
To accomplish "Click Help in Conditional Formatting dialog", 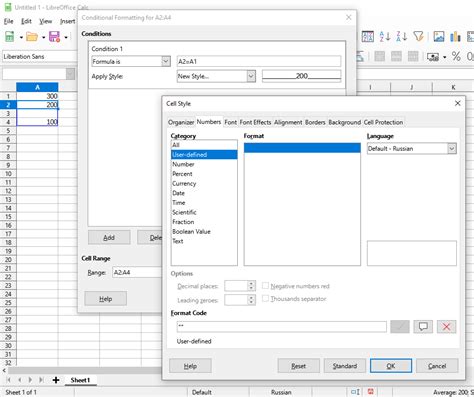I will point(105,299).
